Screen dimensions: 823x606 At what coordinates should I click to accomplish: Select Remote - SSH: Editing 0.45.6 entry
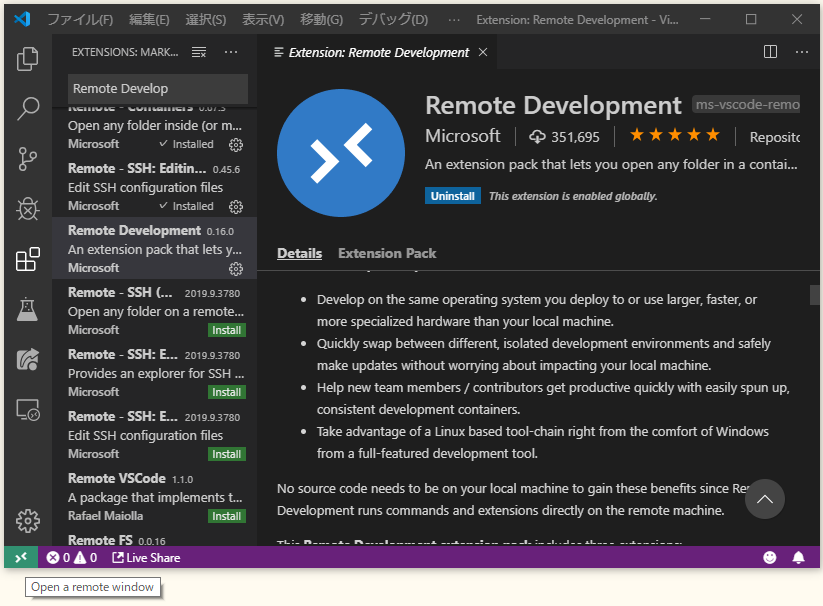tap(154, 186)
